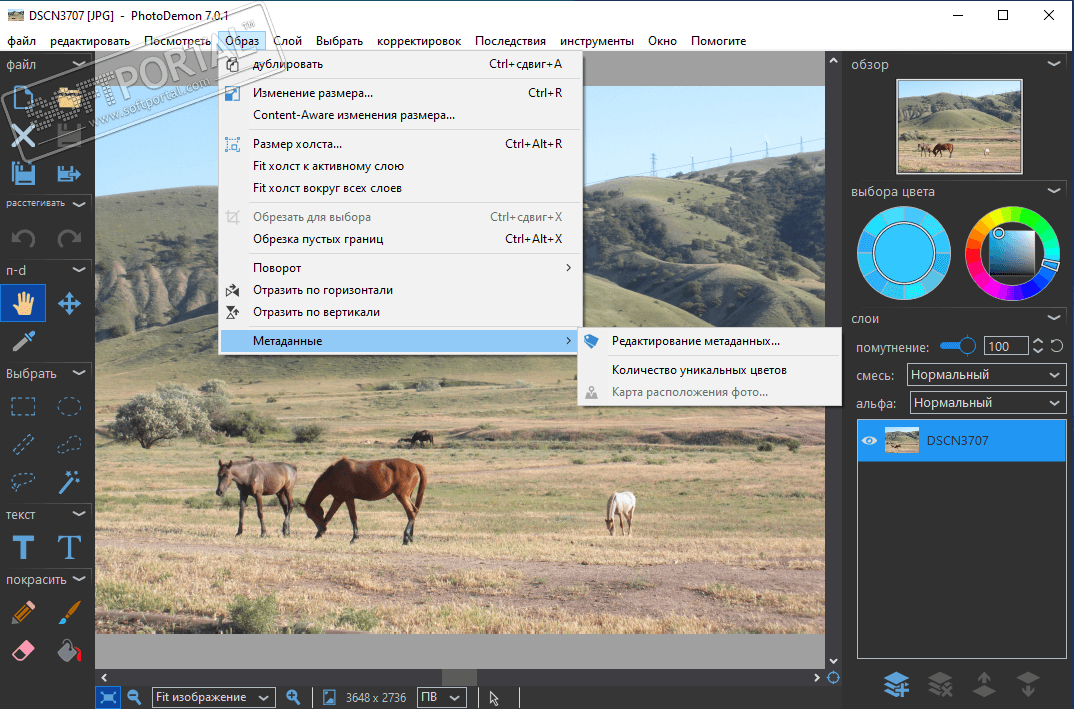Choose the paintbrush tool
1074x709 pixels.
pos(68,612)
